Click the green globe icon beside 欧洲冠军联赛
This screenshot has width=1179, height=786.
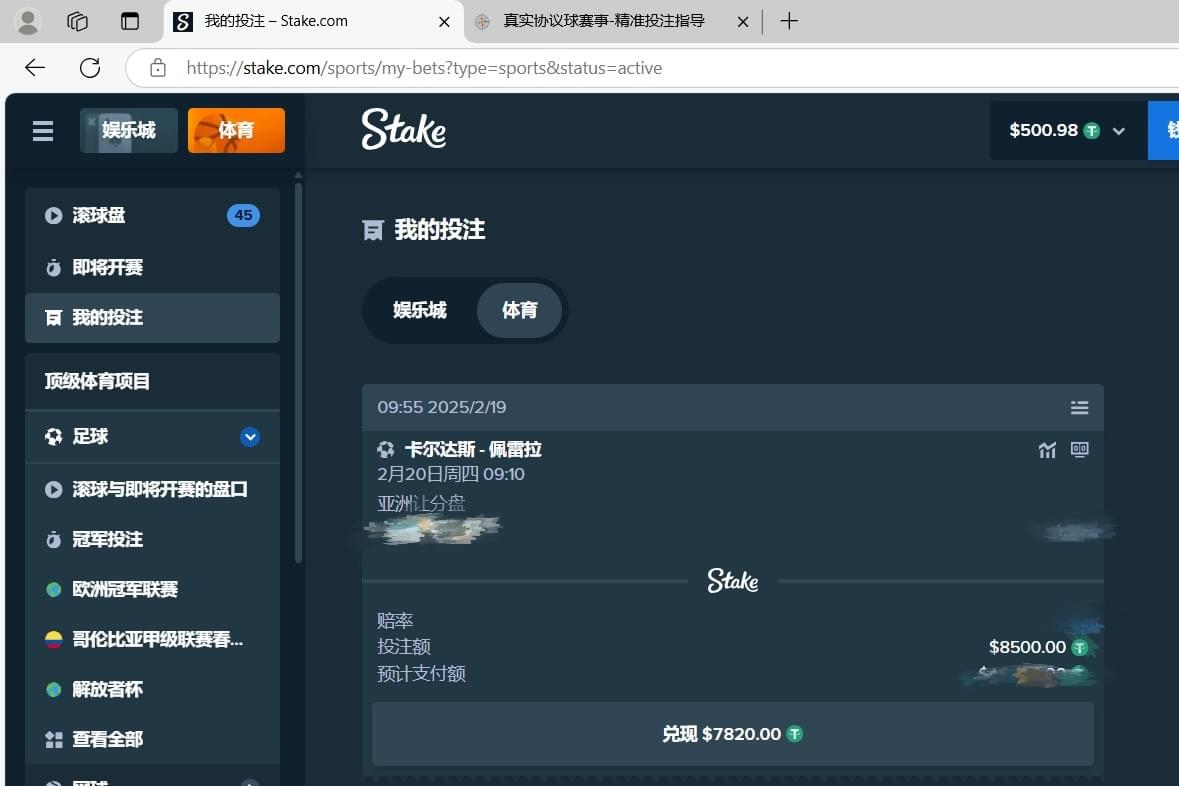(53, 590)
